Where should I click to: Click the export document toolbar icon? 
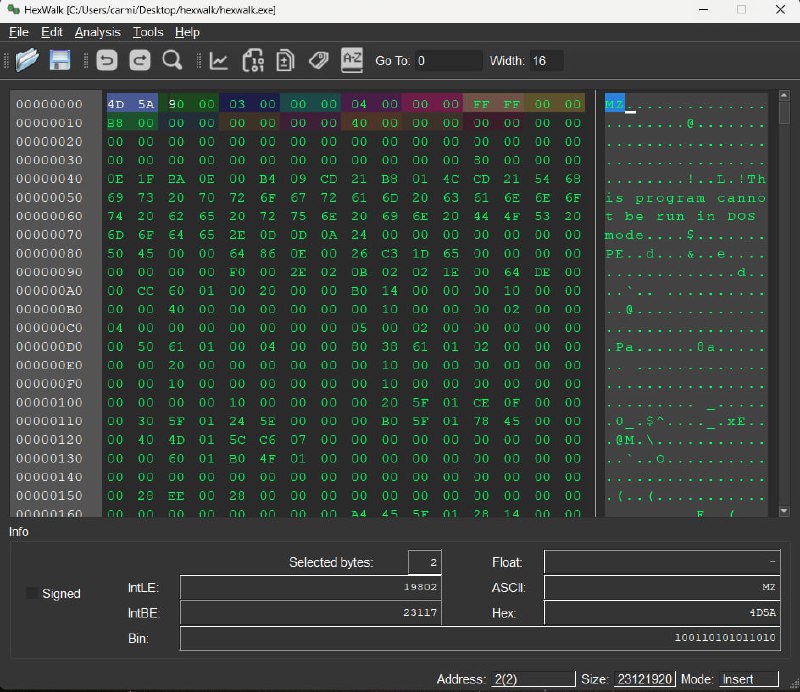point(286,60)
